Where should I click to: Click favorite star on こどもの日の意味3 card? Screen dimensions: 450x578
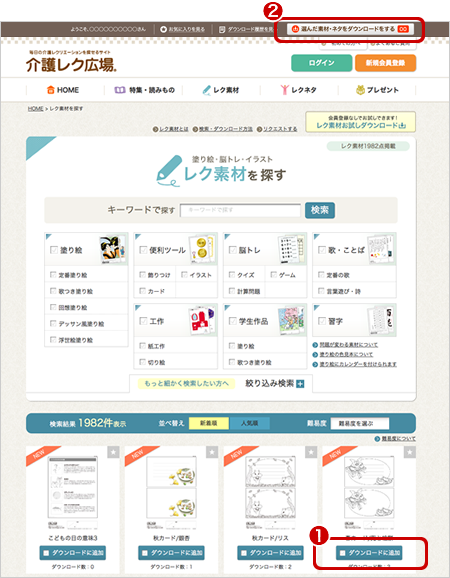[113, 452]
